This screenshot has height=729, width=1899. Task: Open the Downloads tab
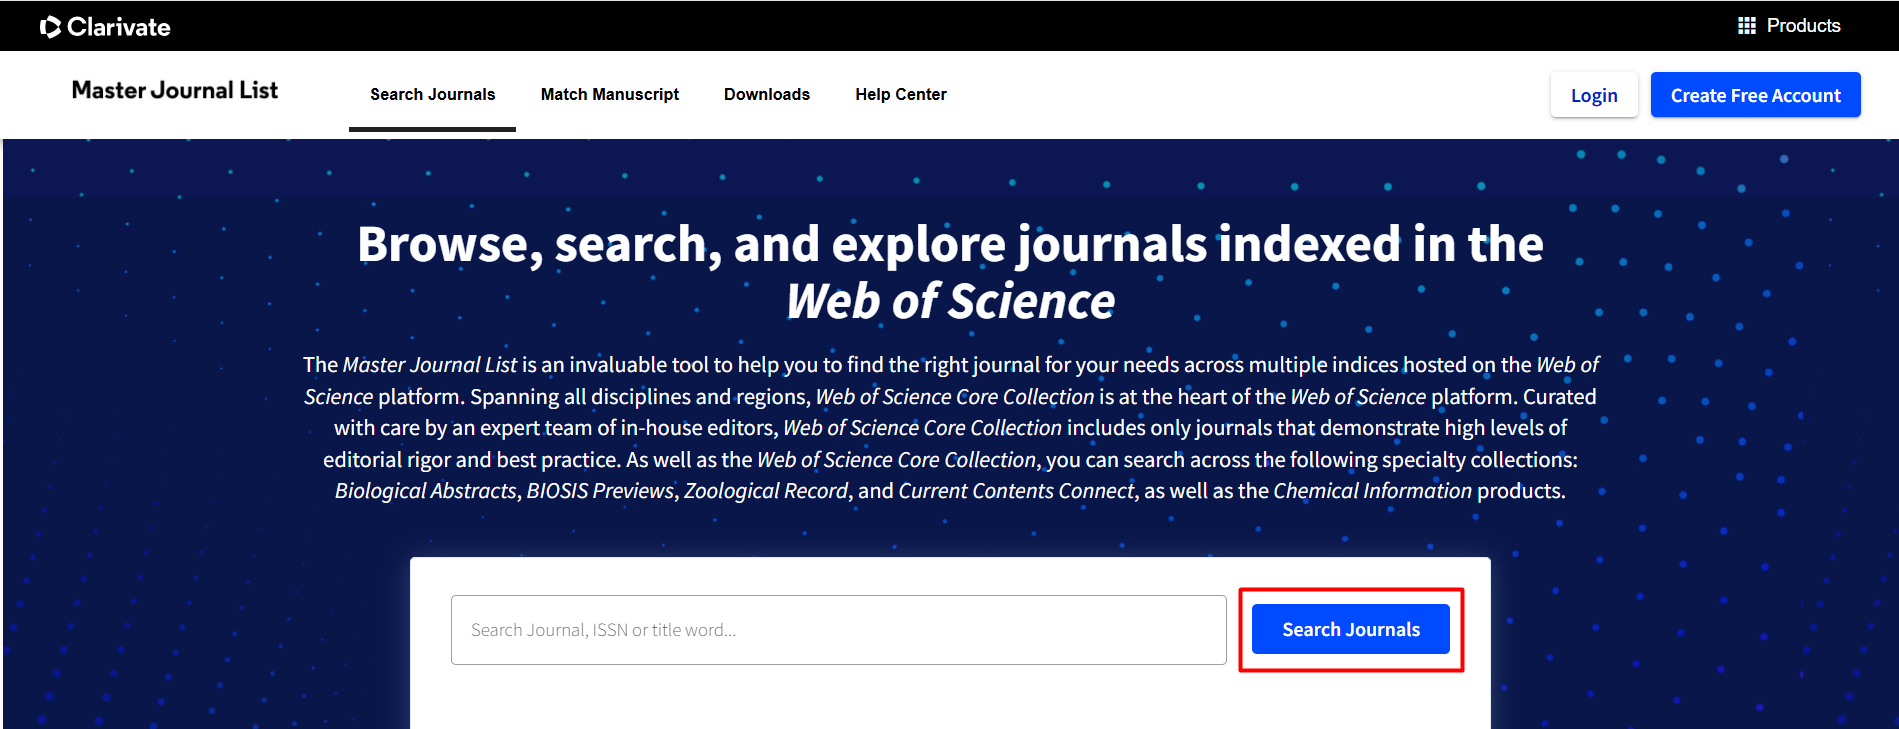767,94
